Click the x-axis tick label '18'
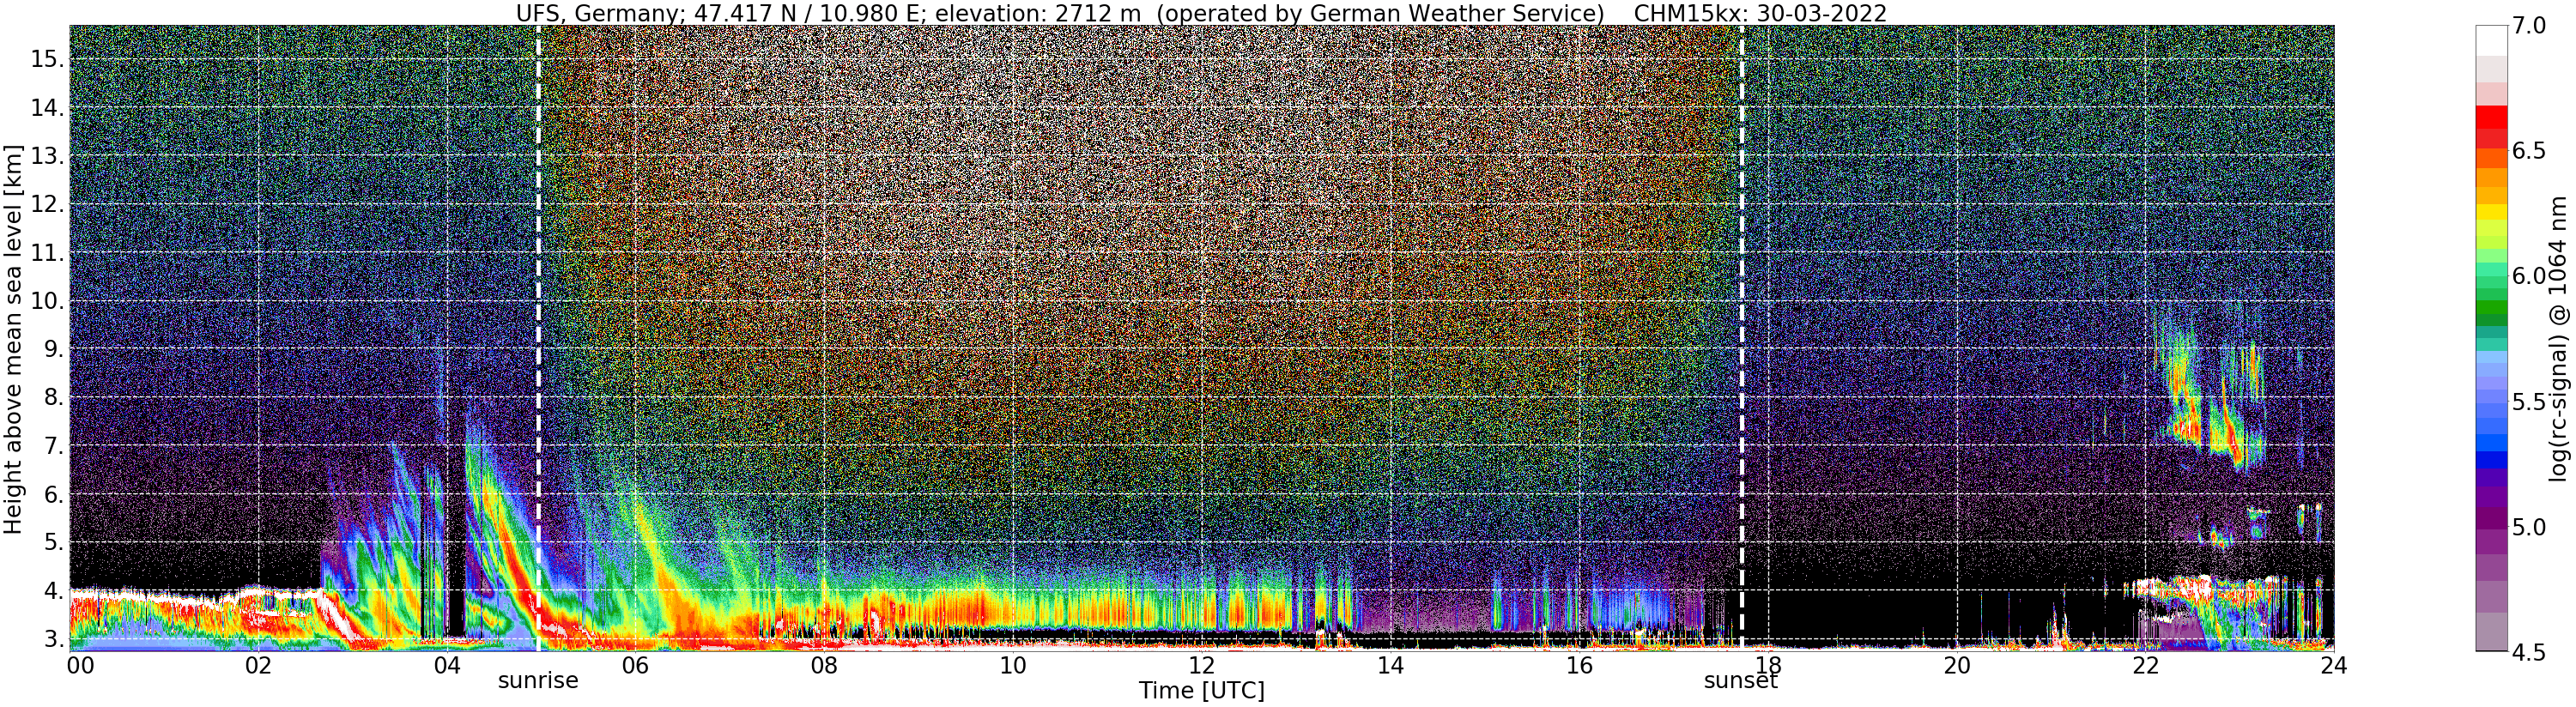Image resolution: width=2576 pixels, height=707 pixels. pos(1768,666)
